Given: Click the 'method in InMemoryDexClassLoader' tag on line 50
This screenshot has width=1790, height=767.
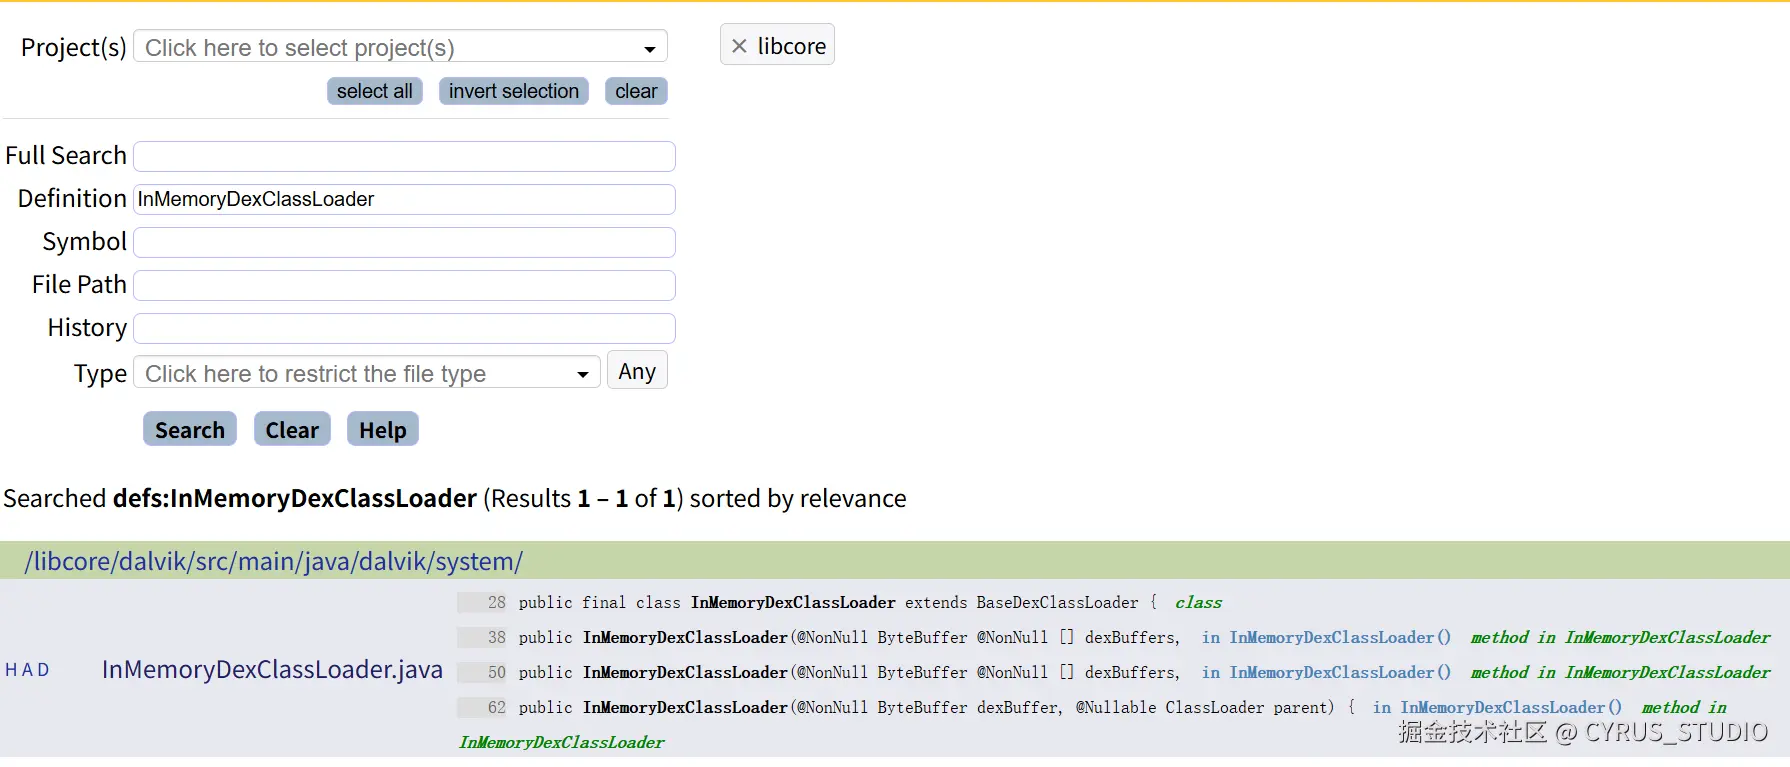Looking at the screenshot, I should (x=1620, y=672).
